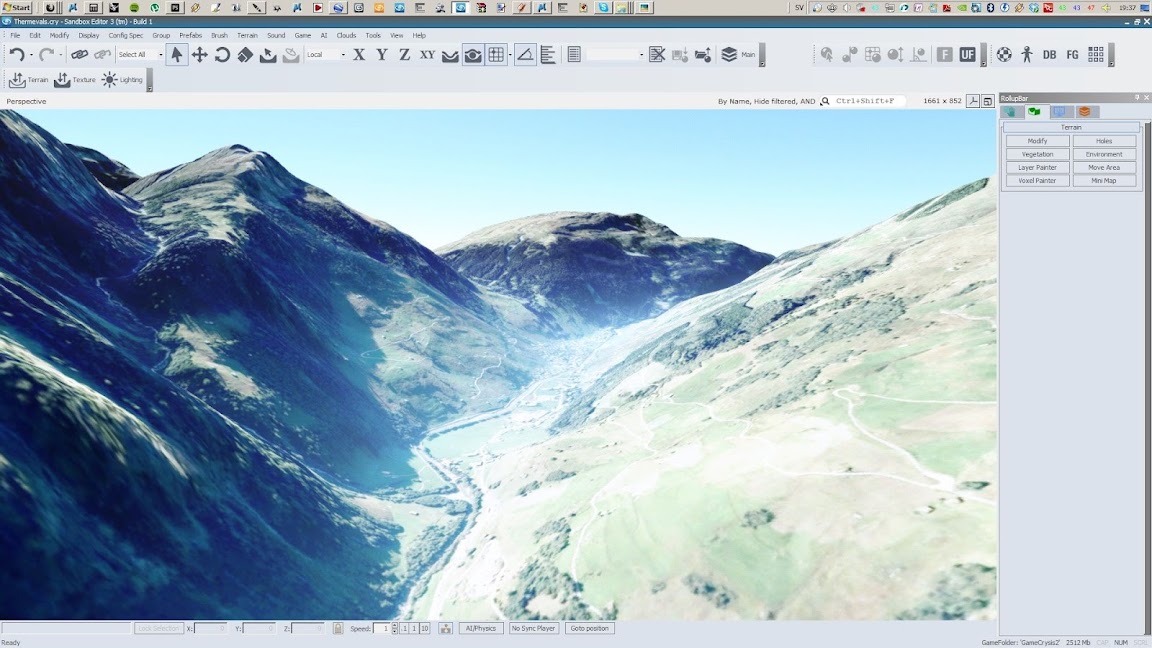Image resolution: width=1152 pixels, height=648 pixels.
Task: Open the FG flow graph editor
Action: (x=1073, y=54)
